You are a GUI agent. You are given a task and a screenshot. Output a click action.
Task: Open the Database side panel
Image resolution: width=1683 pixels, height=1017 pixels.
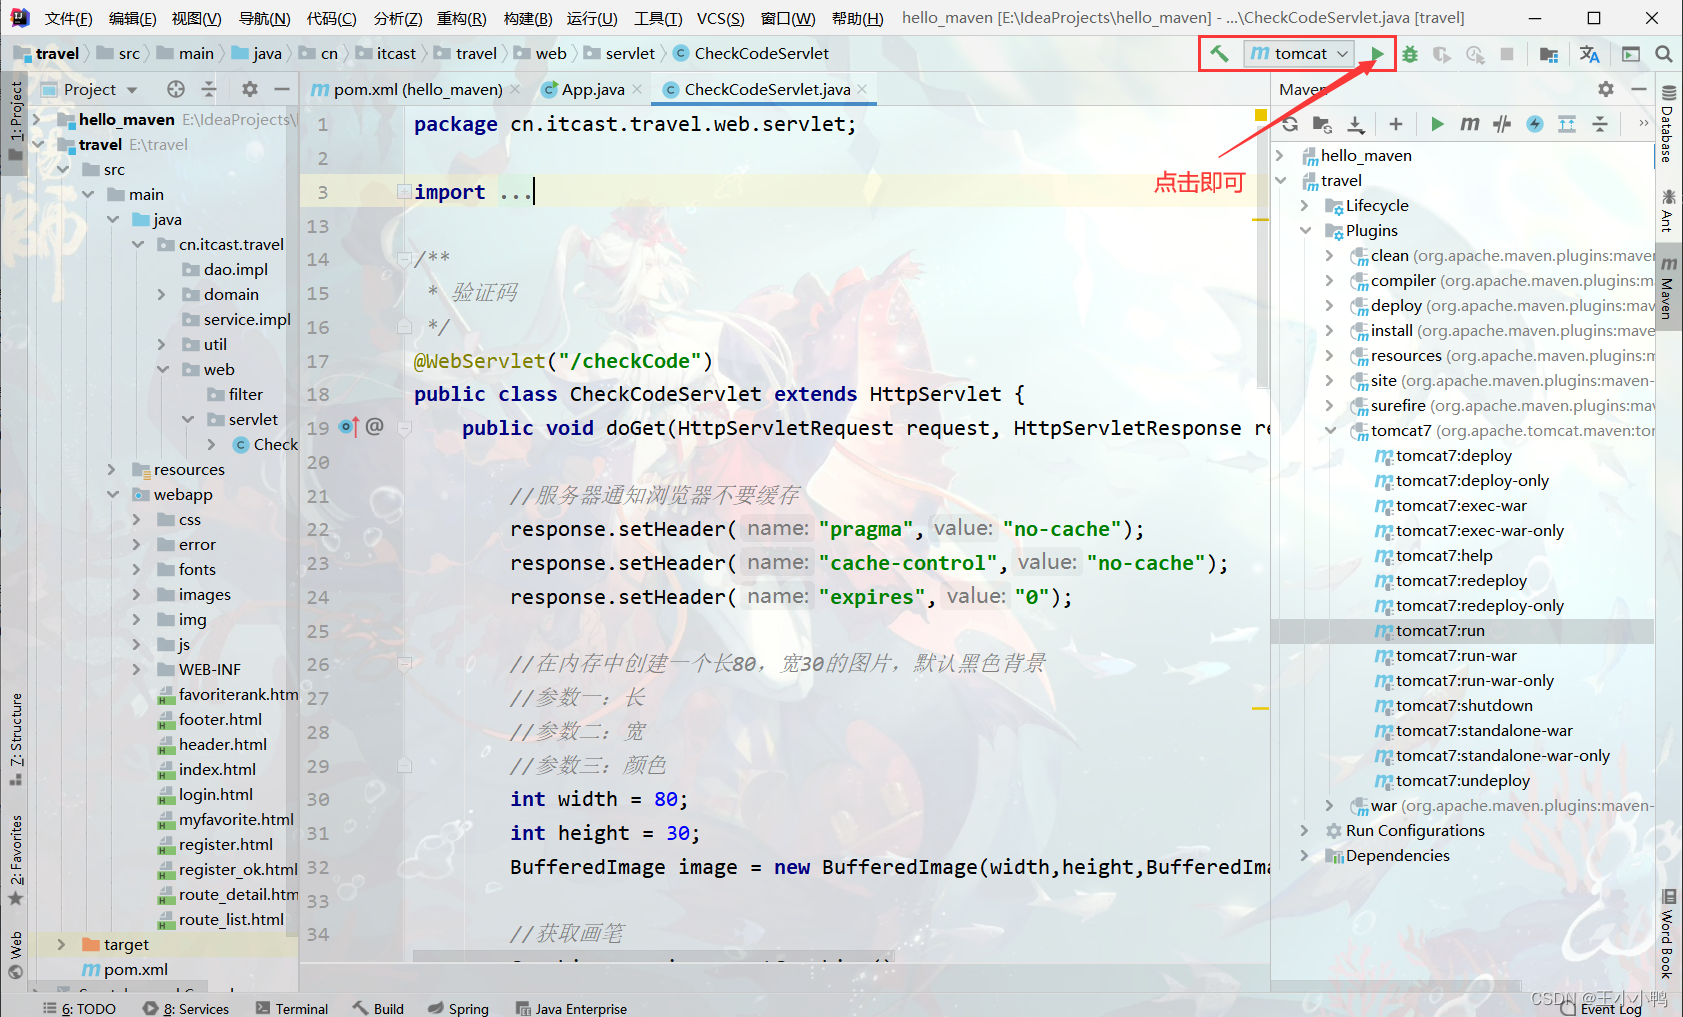pyautogui.click(x=1667, y=124)
